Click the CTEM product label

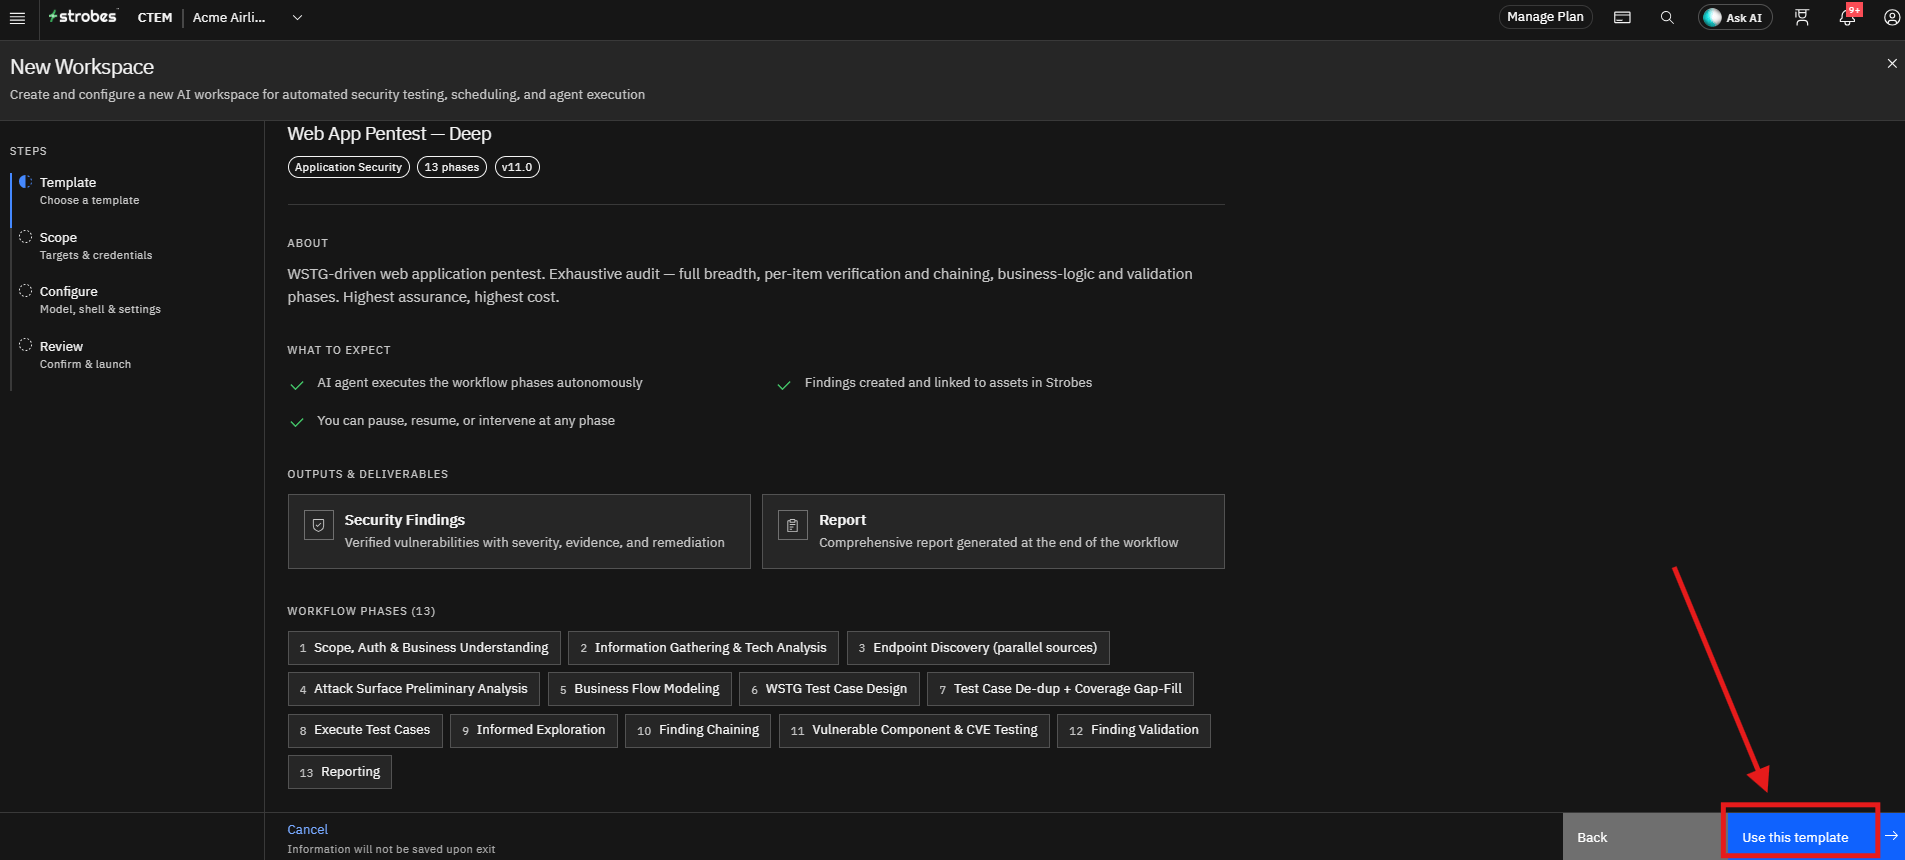(155, 18)
